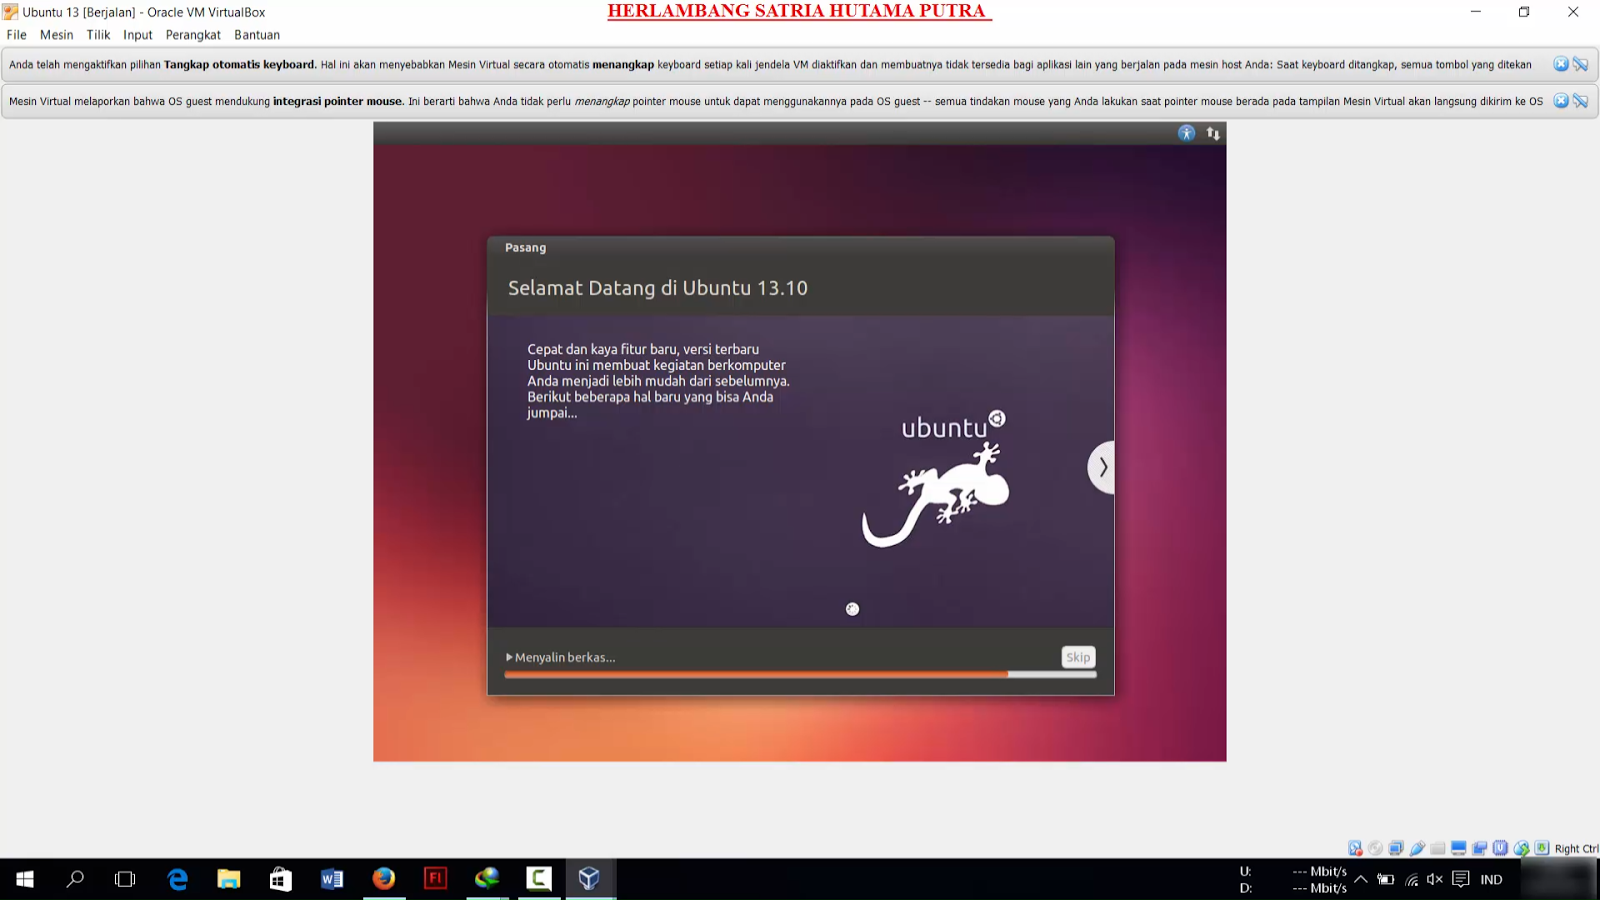This screenshot has height=900, width=1600.
Task: Show hidden system tray icons
Action: click(x=1361, y=879)
